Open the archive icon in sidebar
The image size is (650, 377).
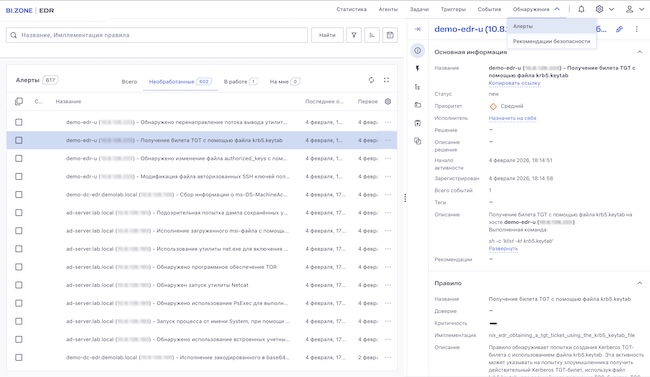417,123
